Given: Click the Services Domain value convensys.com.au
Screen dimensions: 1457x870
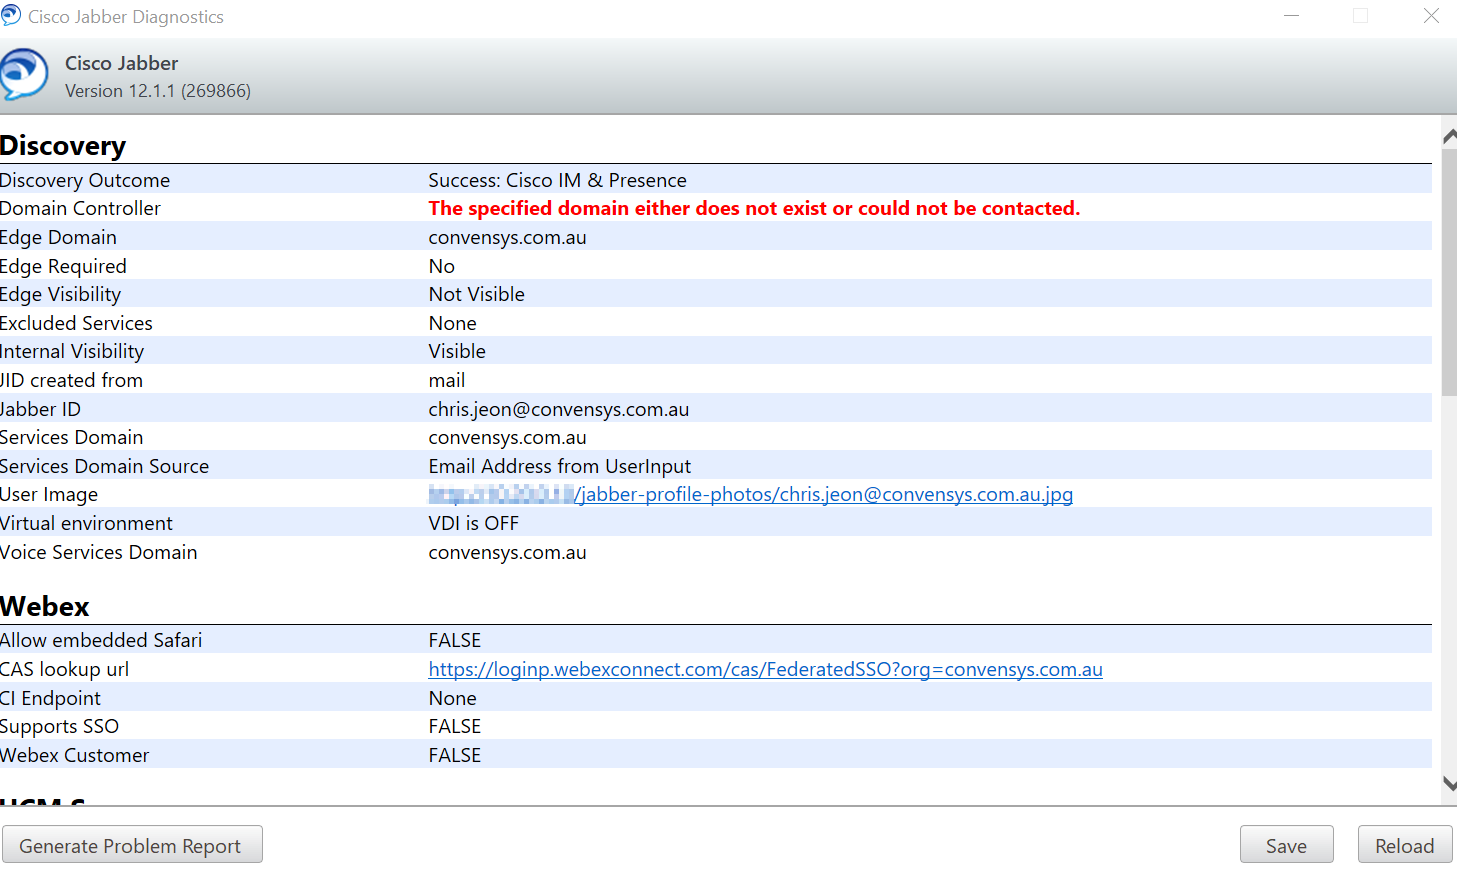Looking at the screenshot, I should 507,437.
